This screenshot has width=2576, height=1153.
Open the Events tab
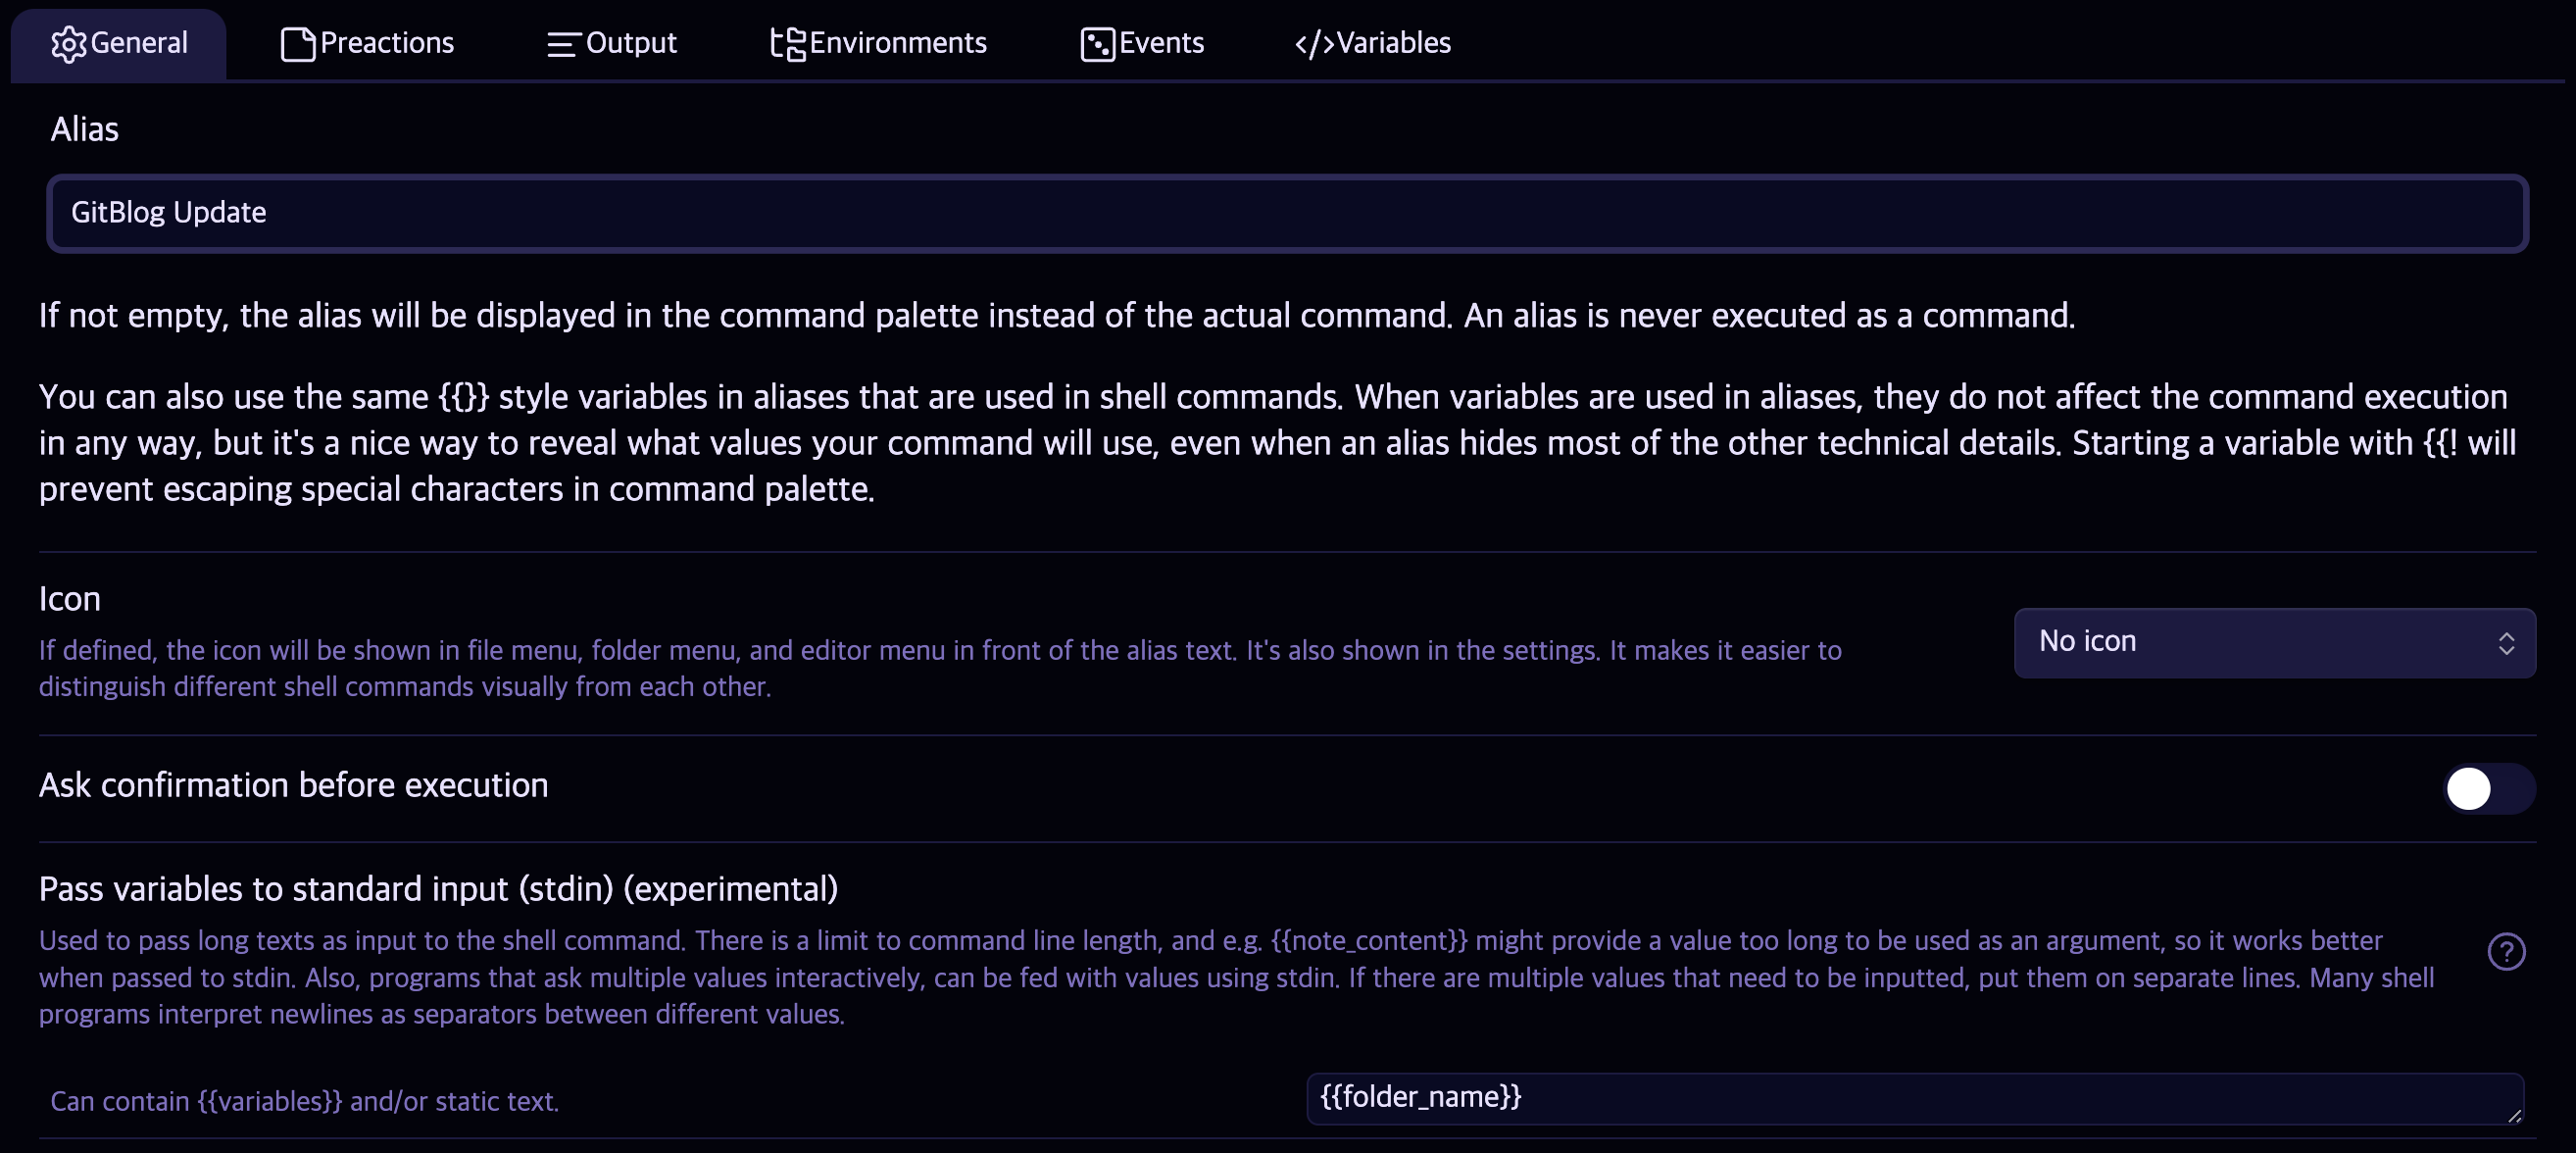coord(1142,43)
